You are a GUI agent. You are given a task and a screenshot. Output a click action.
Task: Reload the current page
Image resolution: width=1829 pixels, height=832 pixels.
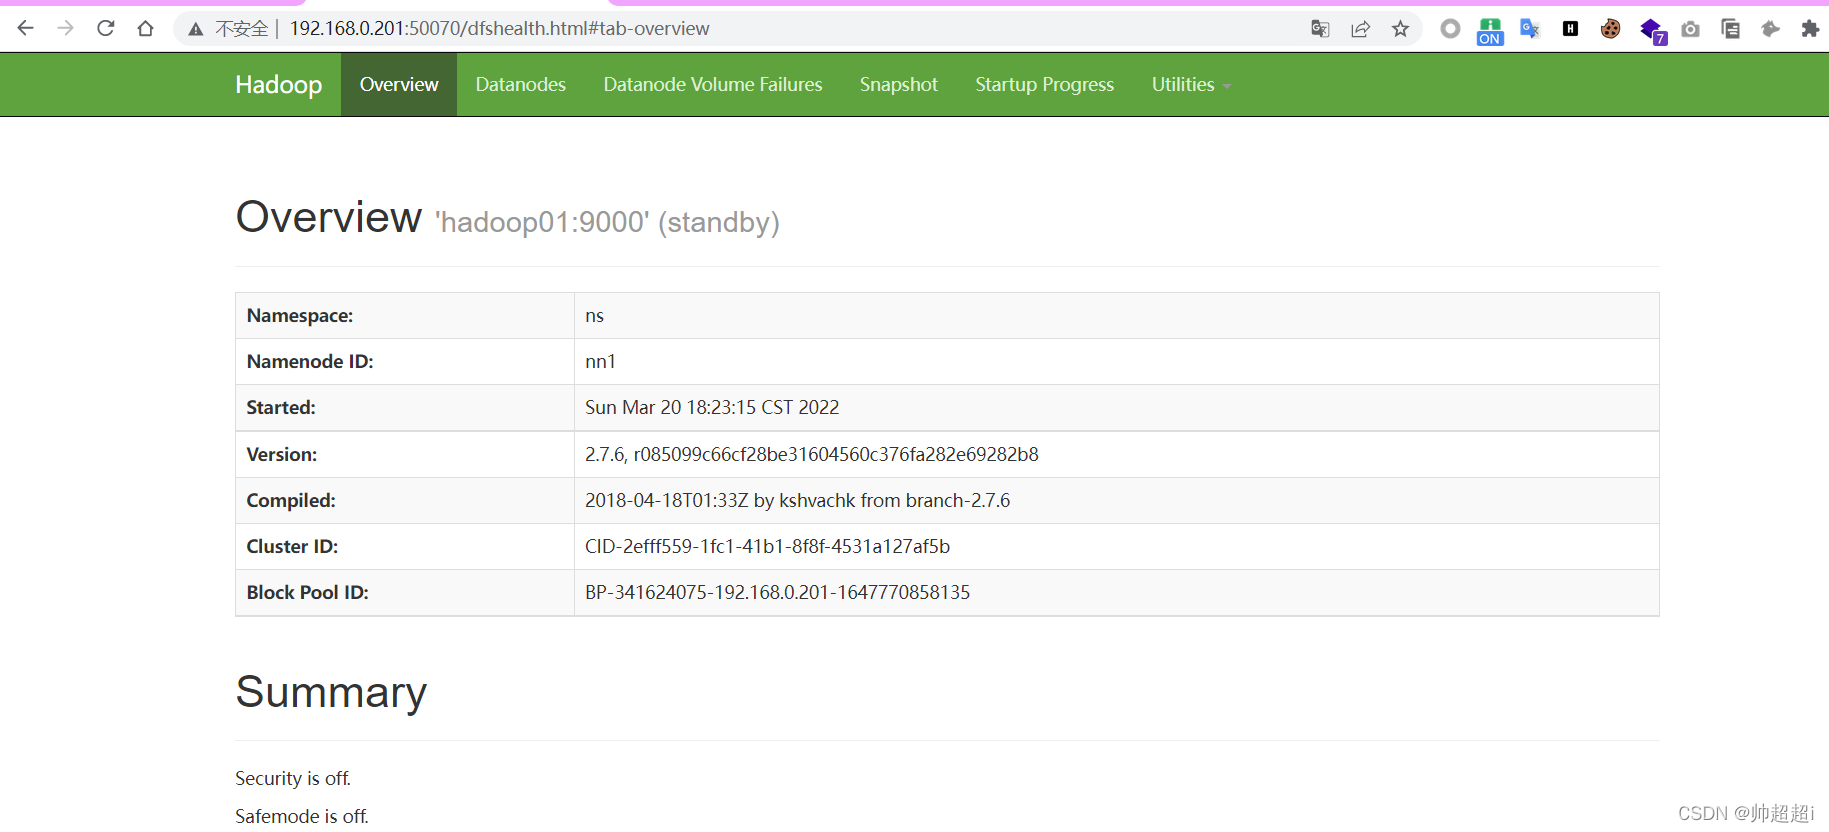point(106,28)
